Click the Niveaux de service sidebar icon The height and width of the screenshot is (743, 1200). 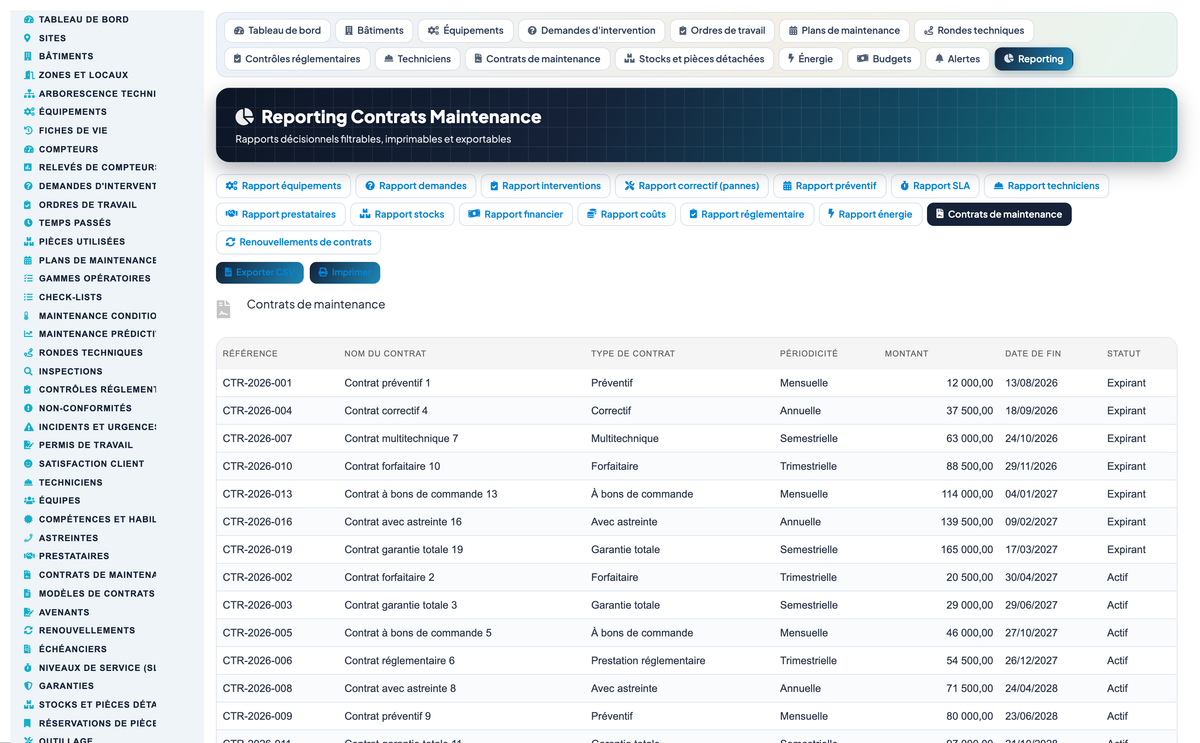[x=28, y=667]
